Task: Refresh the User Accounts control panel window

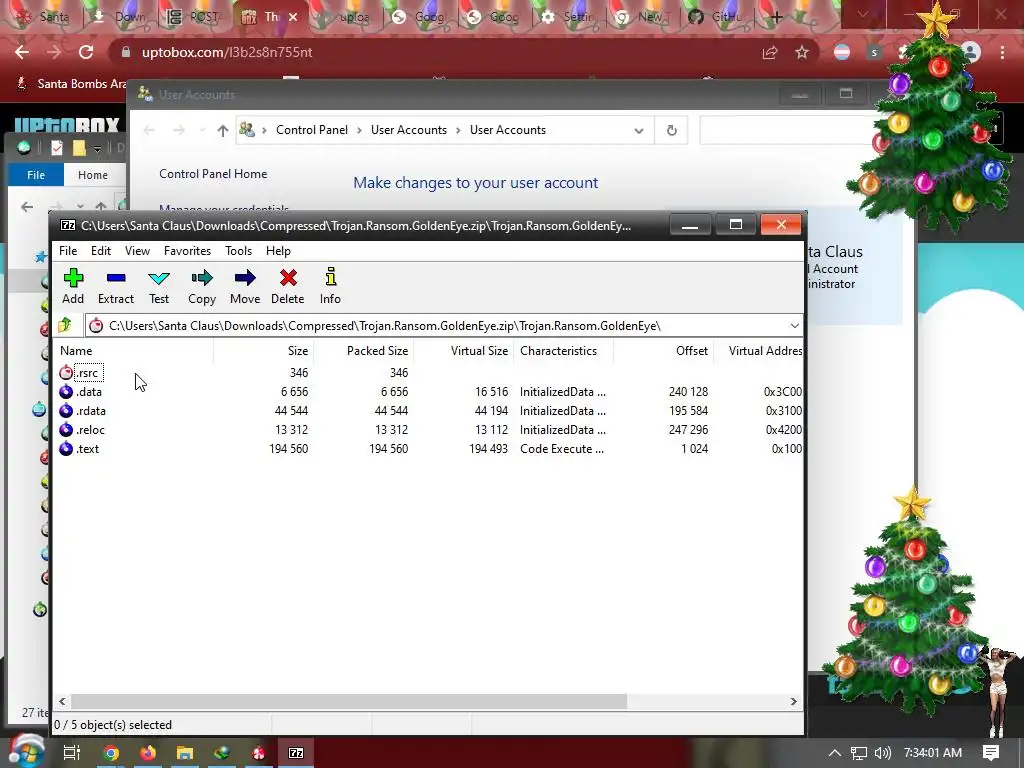Action: click(671, 130)
